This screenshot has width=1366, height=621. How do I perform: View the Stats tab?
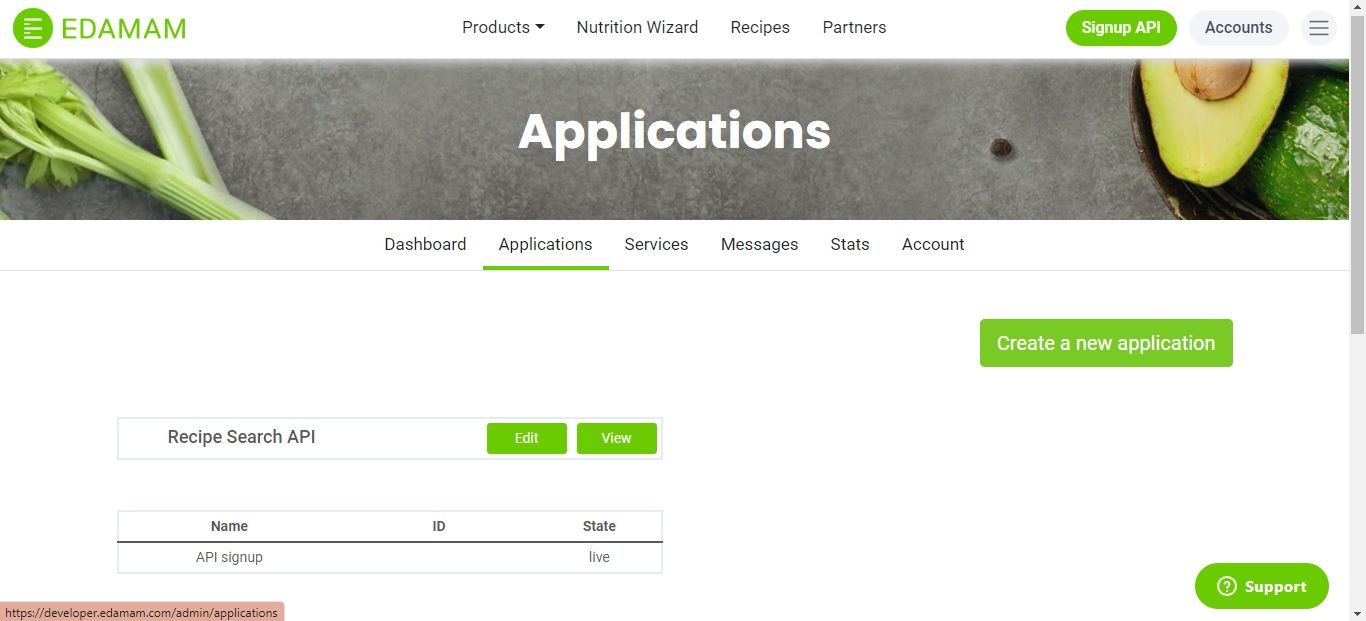[x=849, y=244]
